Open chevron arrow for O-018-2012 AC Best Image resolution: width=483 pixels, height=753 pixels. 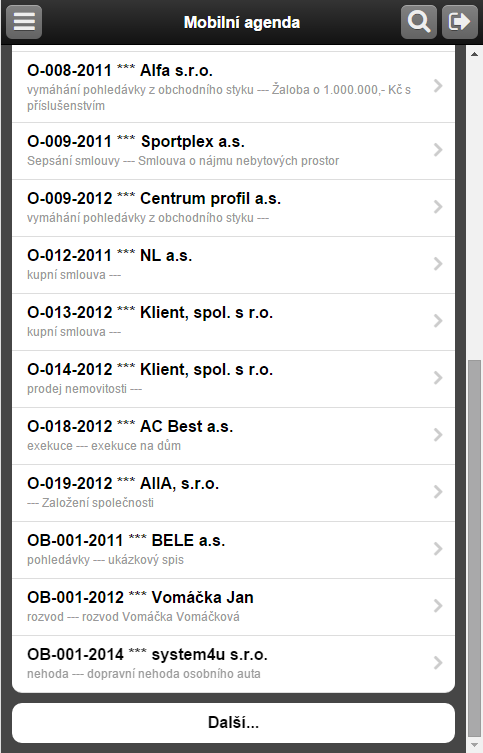pos(438,435)
